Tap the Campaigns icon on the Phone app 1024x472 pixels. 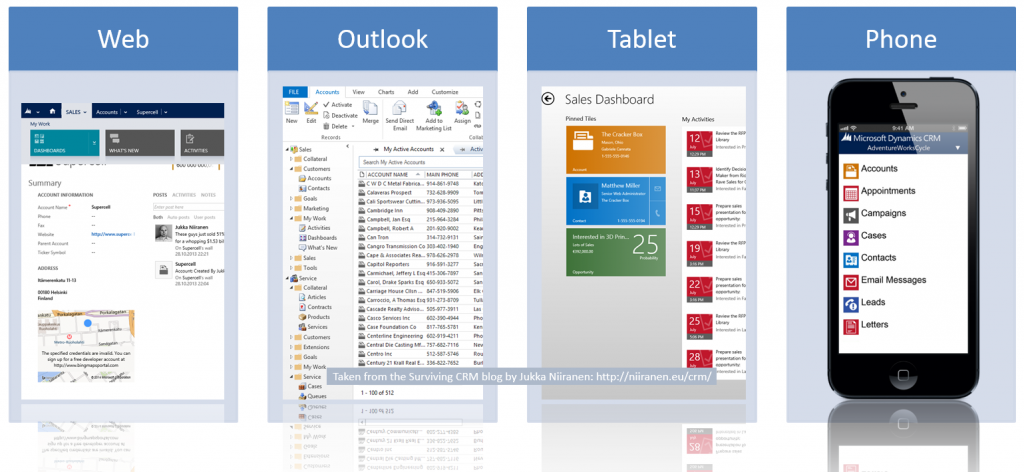[850, 215]
